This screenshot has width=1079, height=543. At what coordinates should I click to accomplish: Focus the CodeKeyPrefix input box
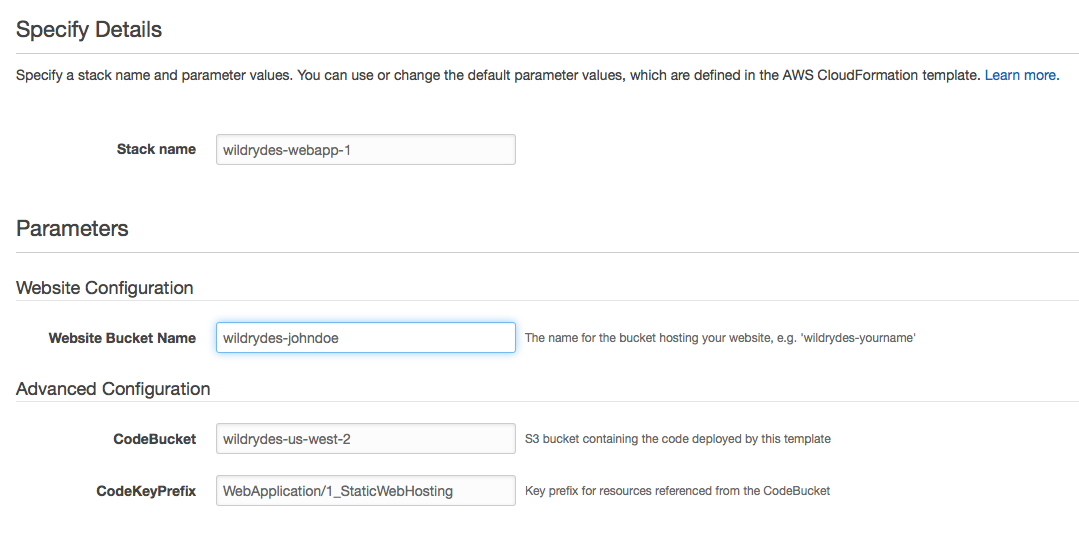coord(365,491)
